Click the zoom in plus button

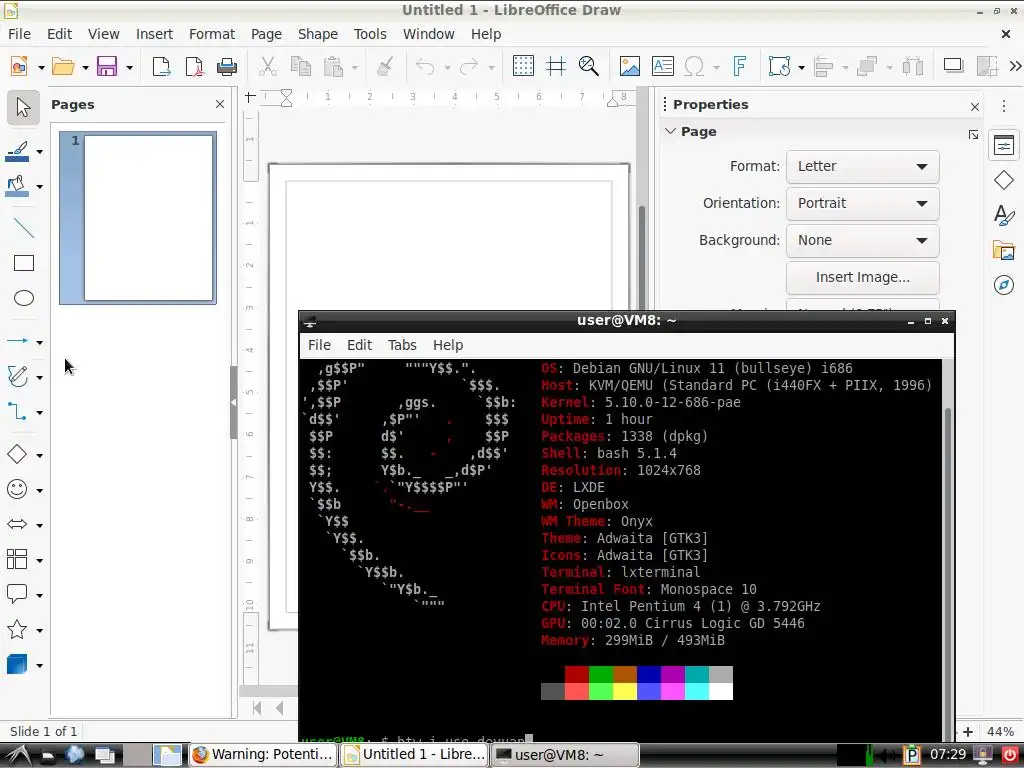click(x=968, y=732)
